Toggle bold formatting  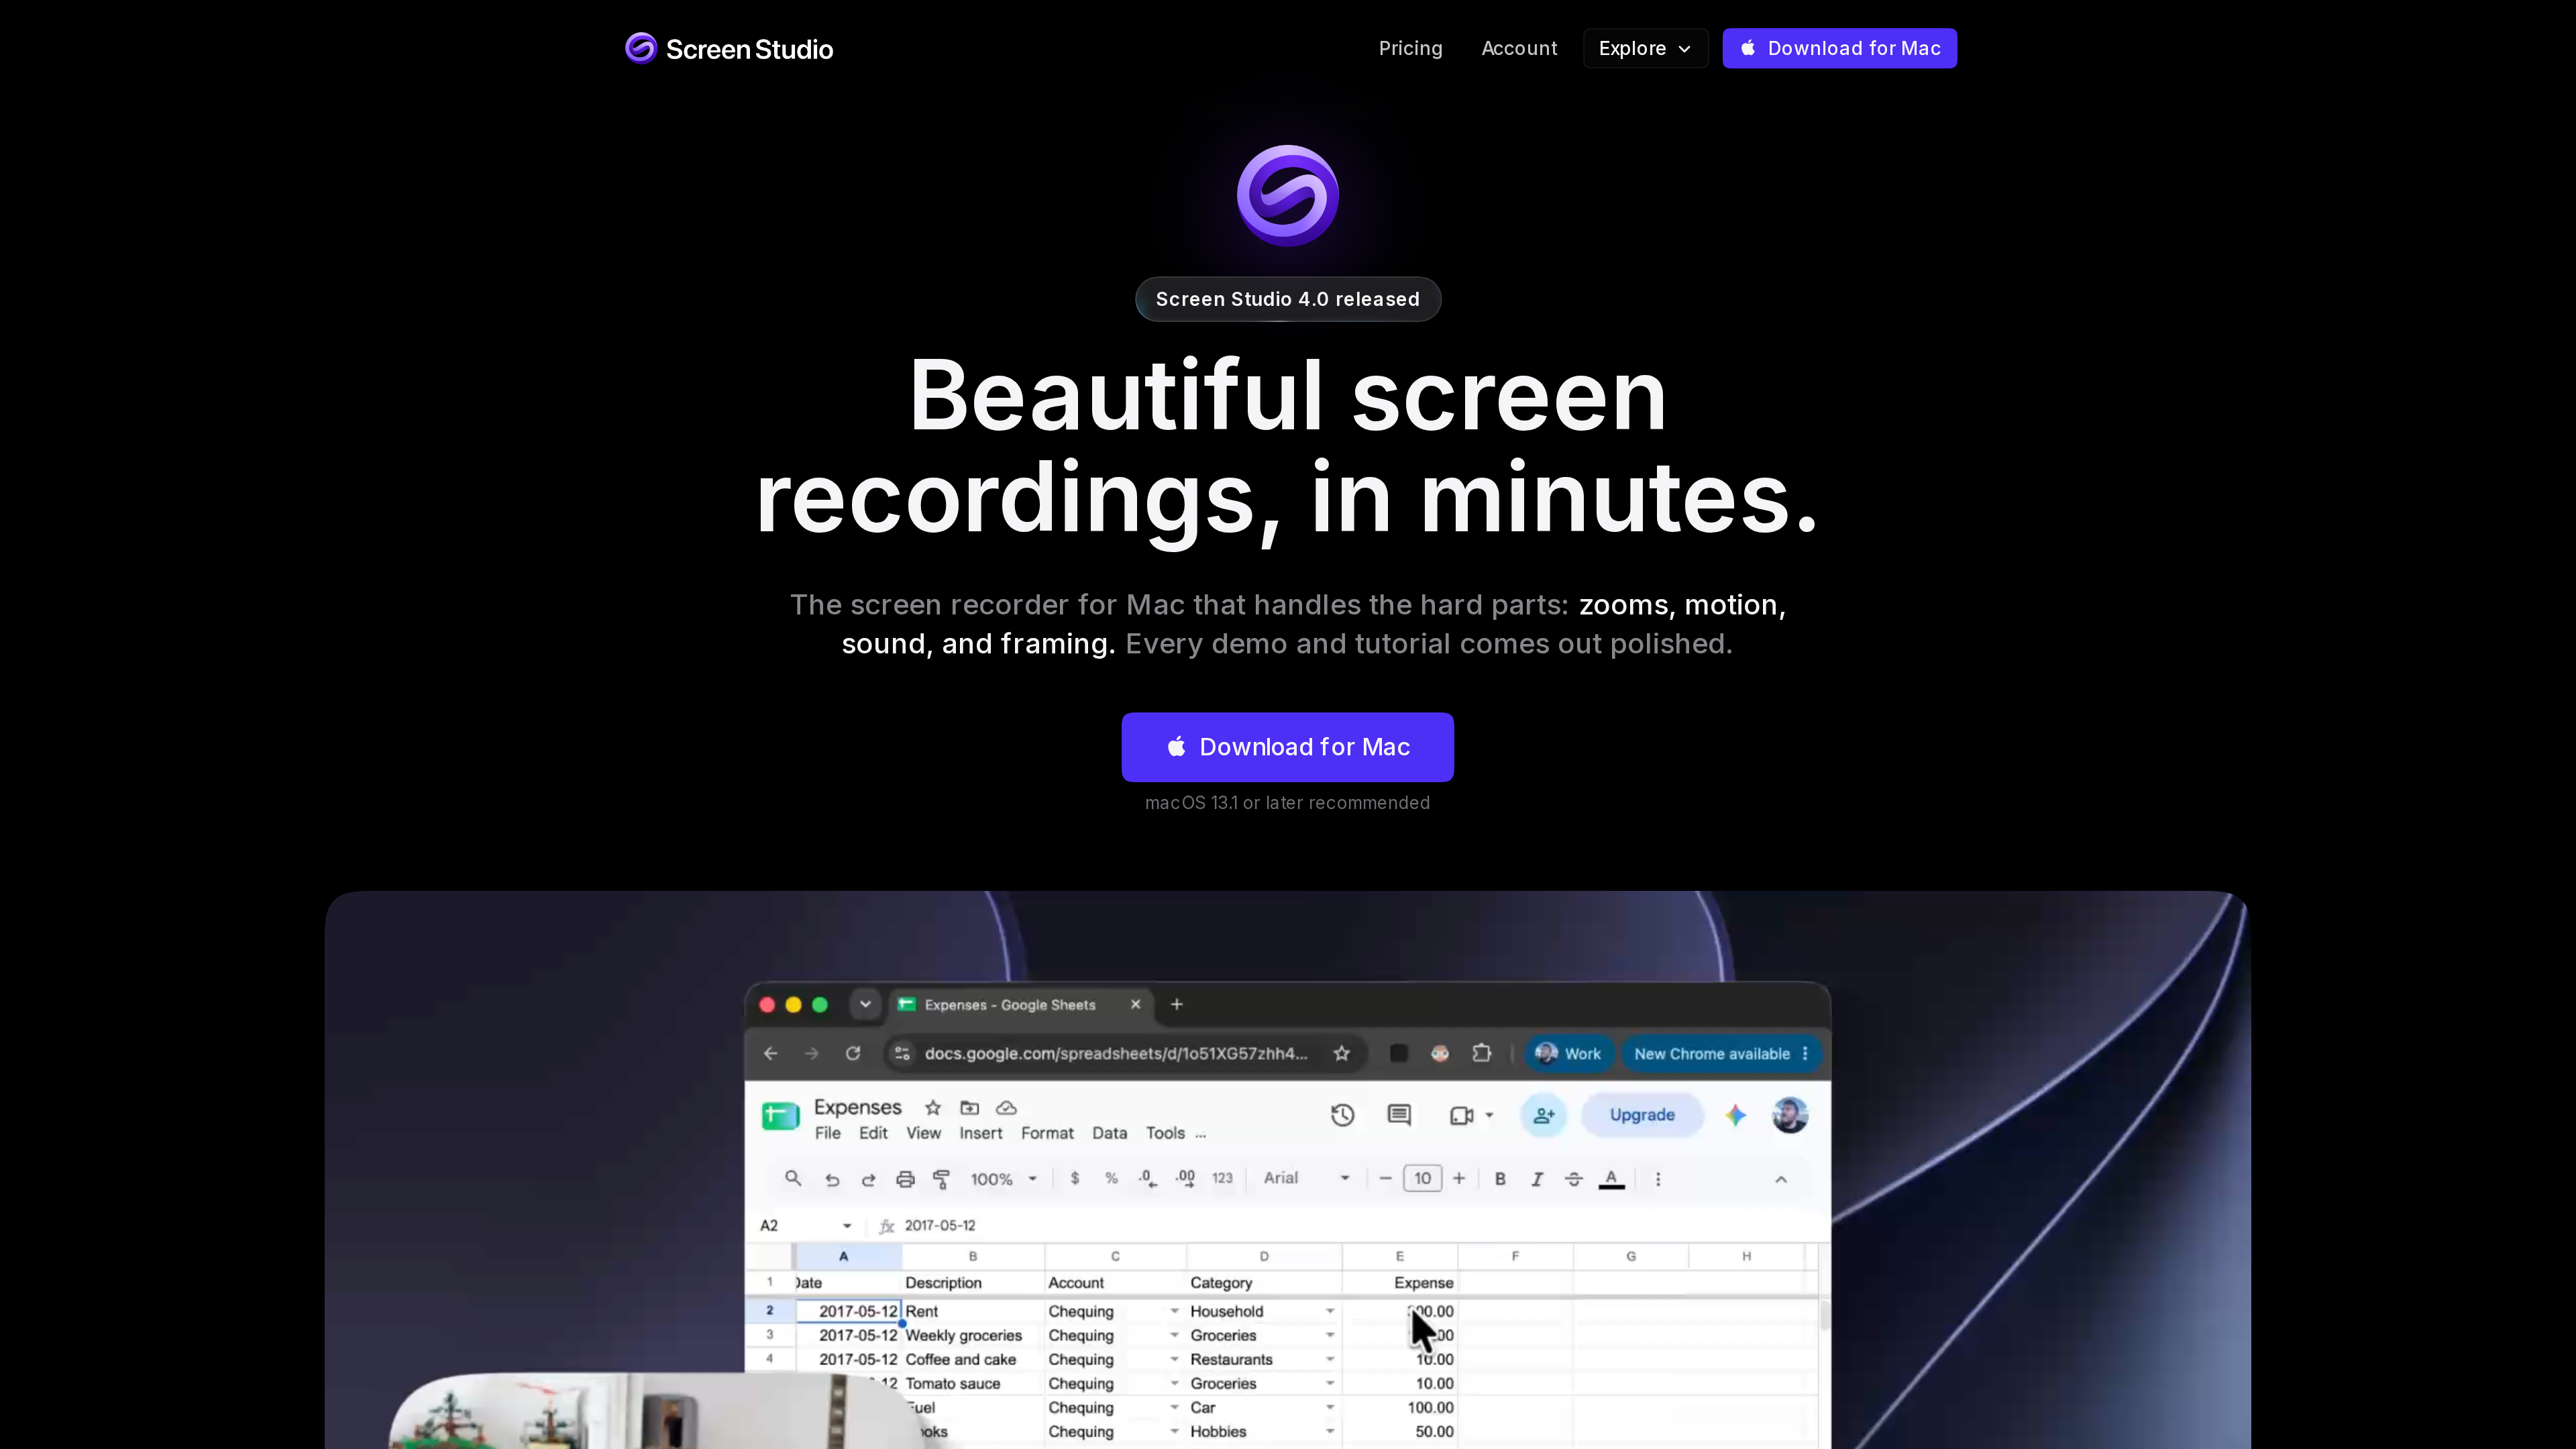coord(1500,1179)
